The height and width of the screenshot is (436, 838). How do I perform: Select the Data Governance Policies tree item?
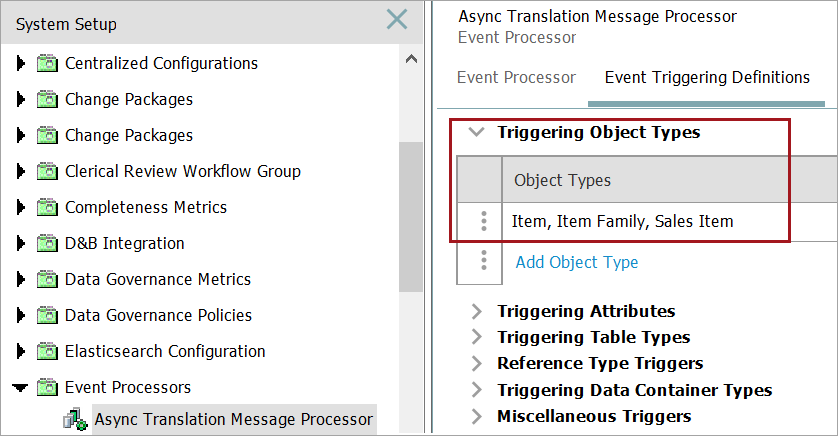click(158, 316)
